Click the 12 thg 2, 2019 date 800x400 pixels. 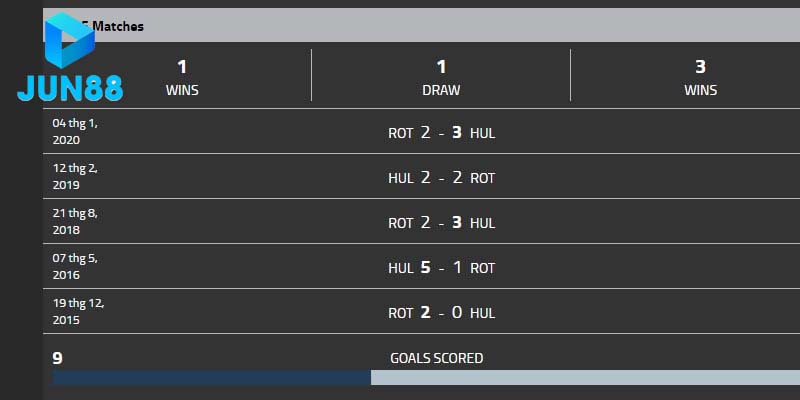click(x=75, y=177)
